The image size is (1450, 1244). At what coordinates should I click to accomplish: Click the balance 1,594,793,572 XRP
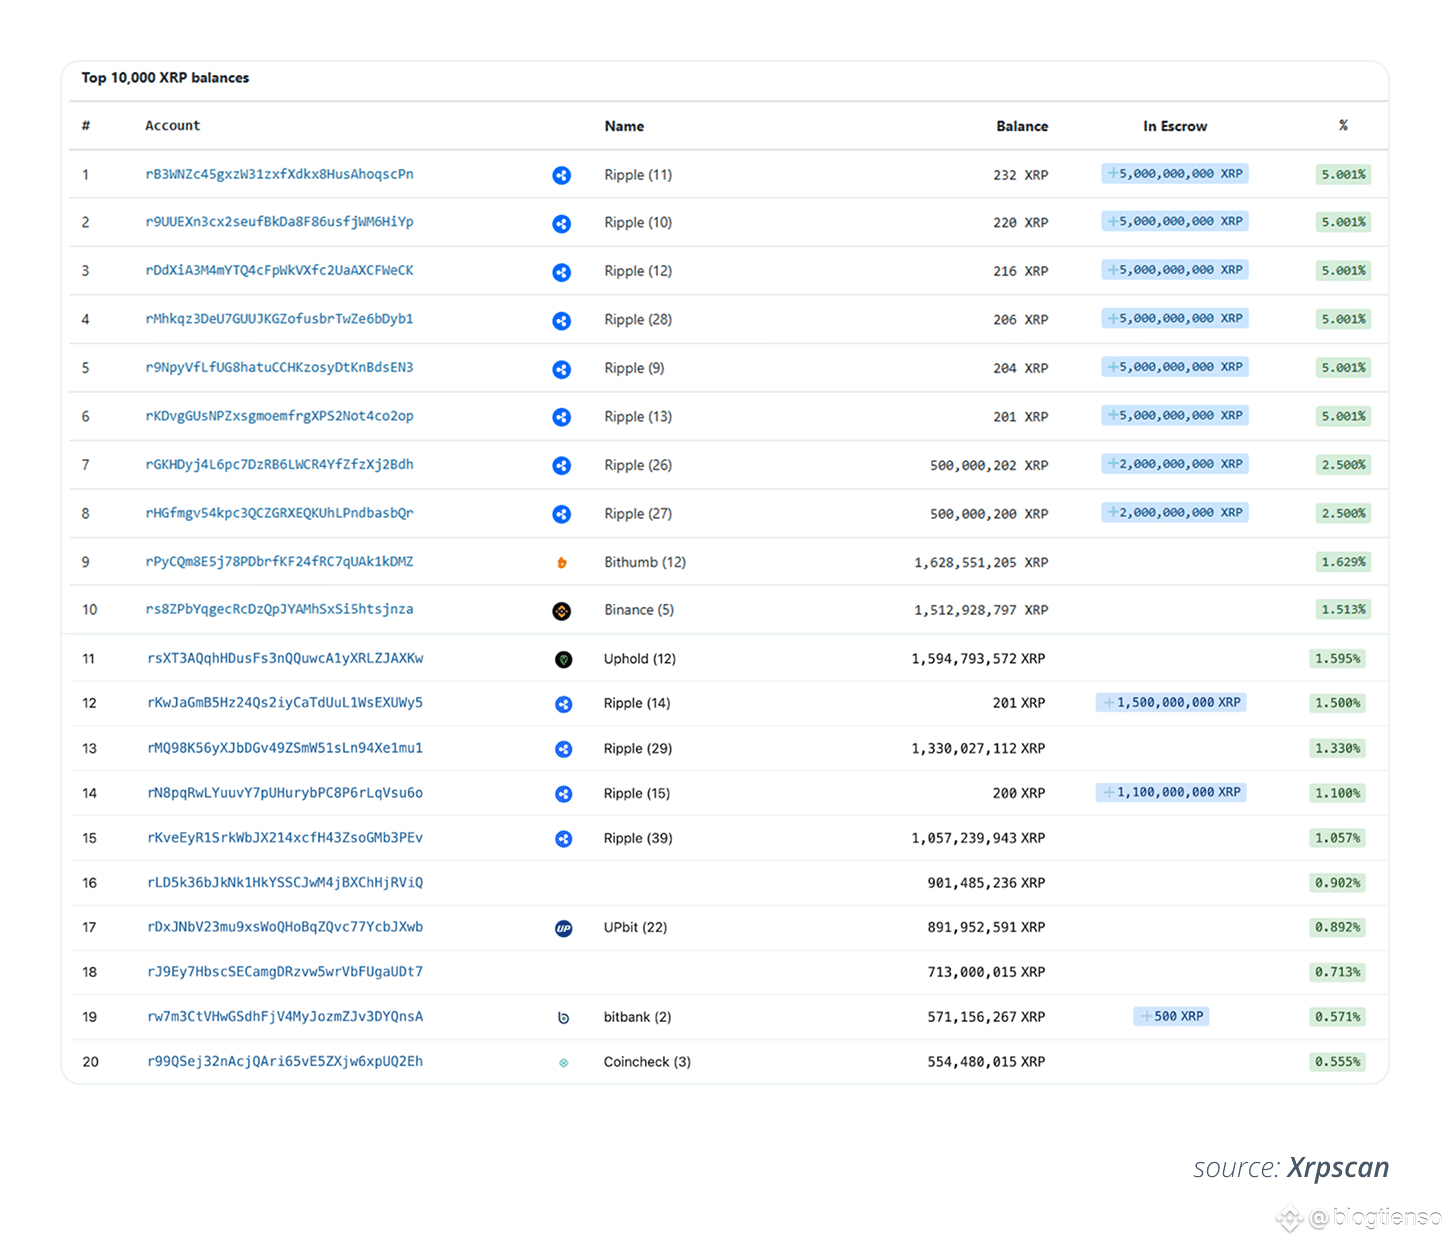[978, 659]
